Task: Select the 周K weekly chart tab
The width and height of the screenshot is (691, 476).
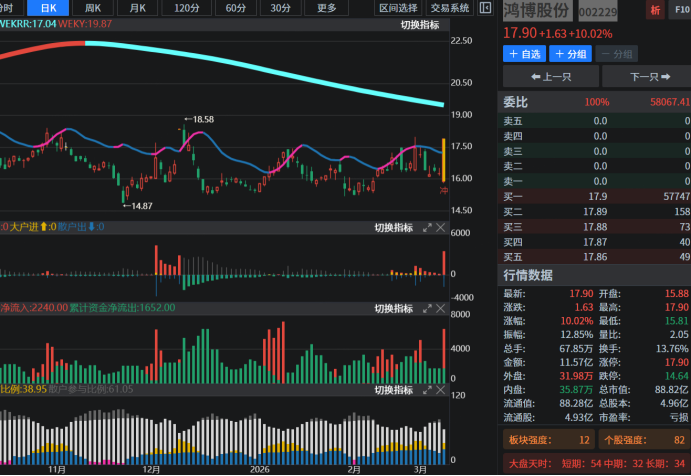Action: (92, 8)
